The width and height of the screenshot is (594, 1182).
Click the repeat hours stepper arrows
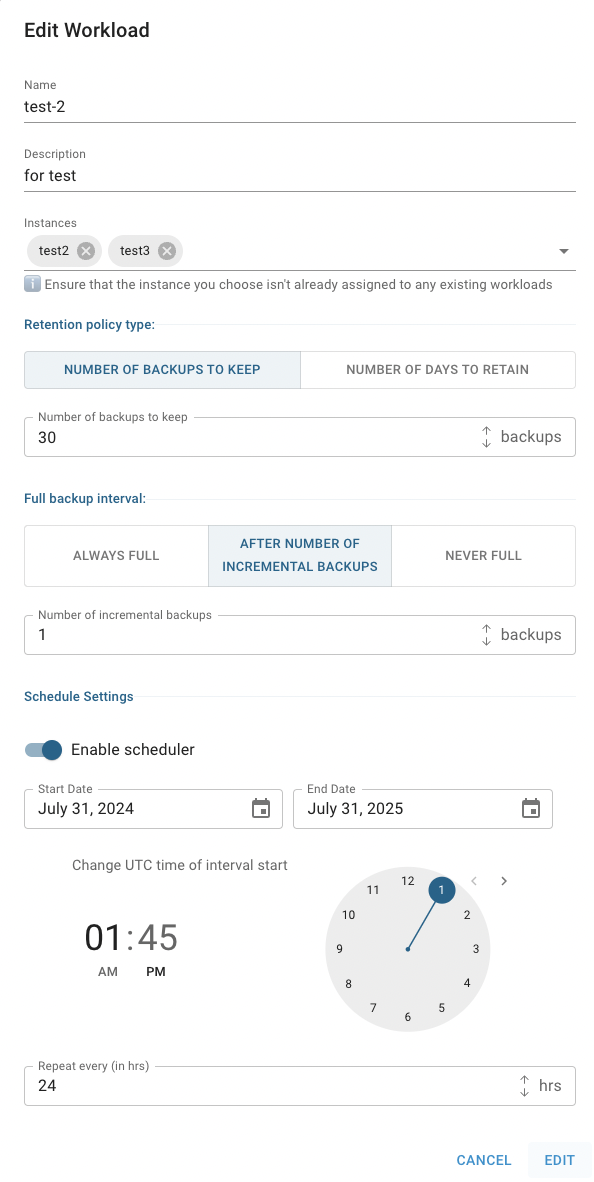click(x=525, y=1086)
